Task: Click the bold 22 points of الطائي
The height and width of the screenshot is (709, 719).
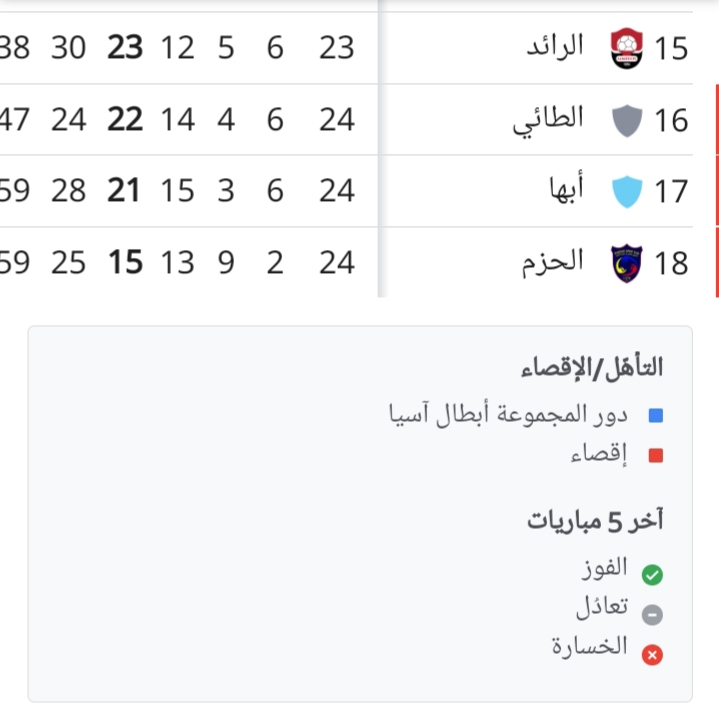Action: coord(125,120)
